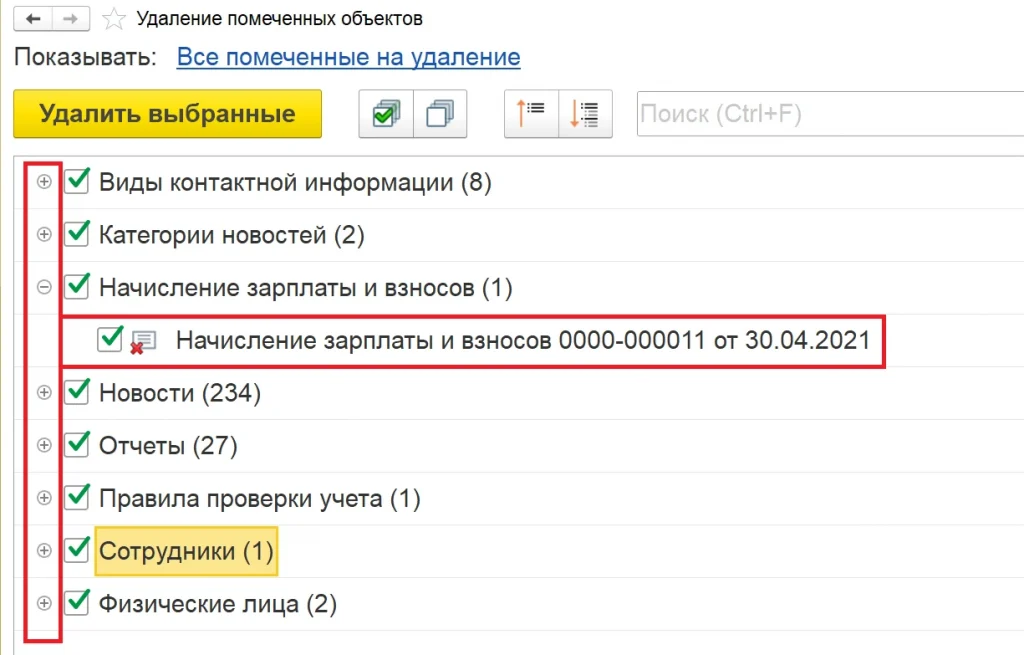Click the expand all tree nodes icon

[584, 114]
